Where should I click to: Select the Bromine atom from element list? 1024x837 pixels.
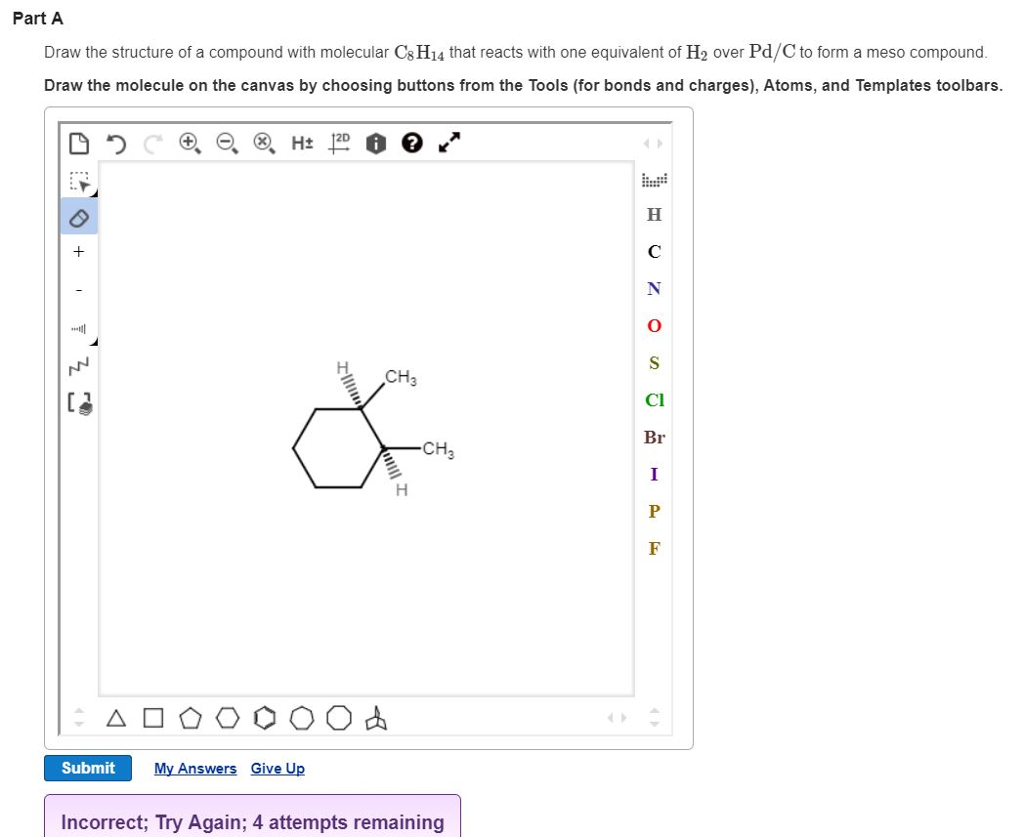[654, 437]
